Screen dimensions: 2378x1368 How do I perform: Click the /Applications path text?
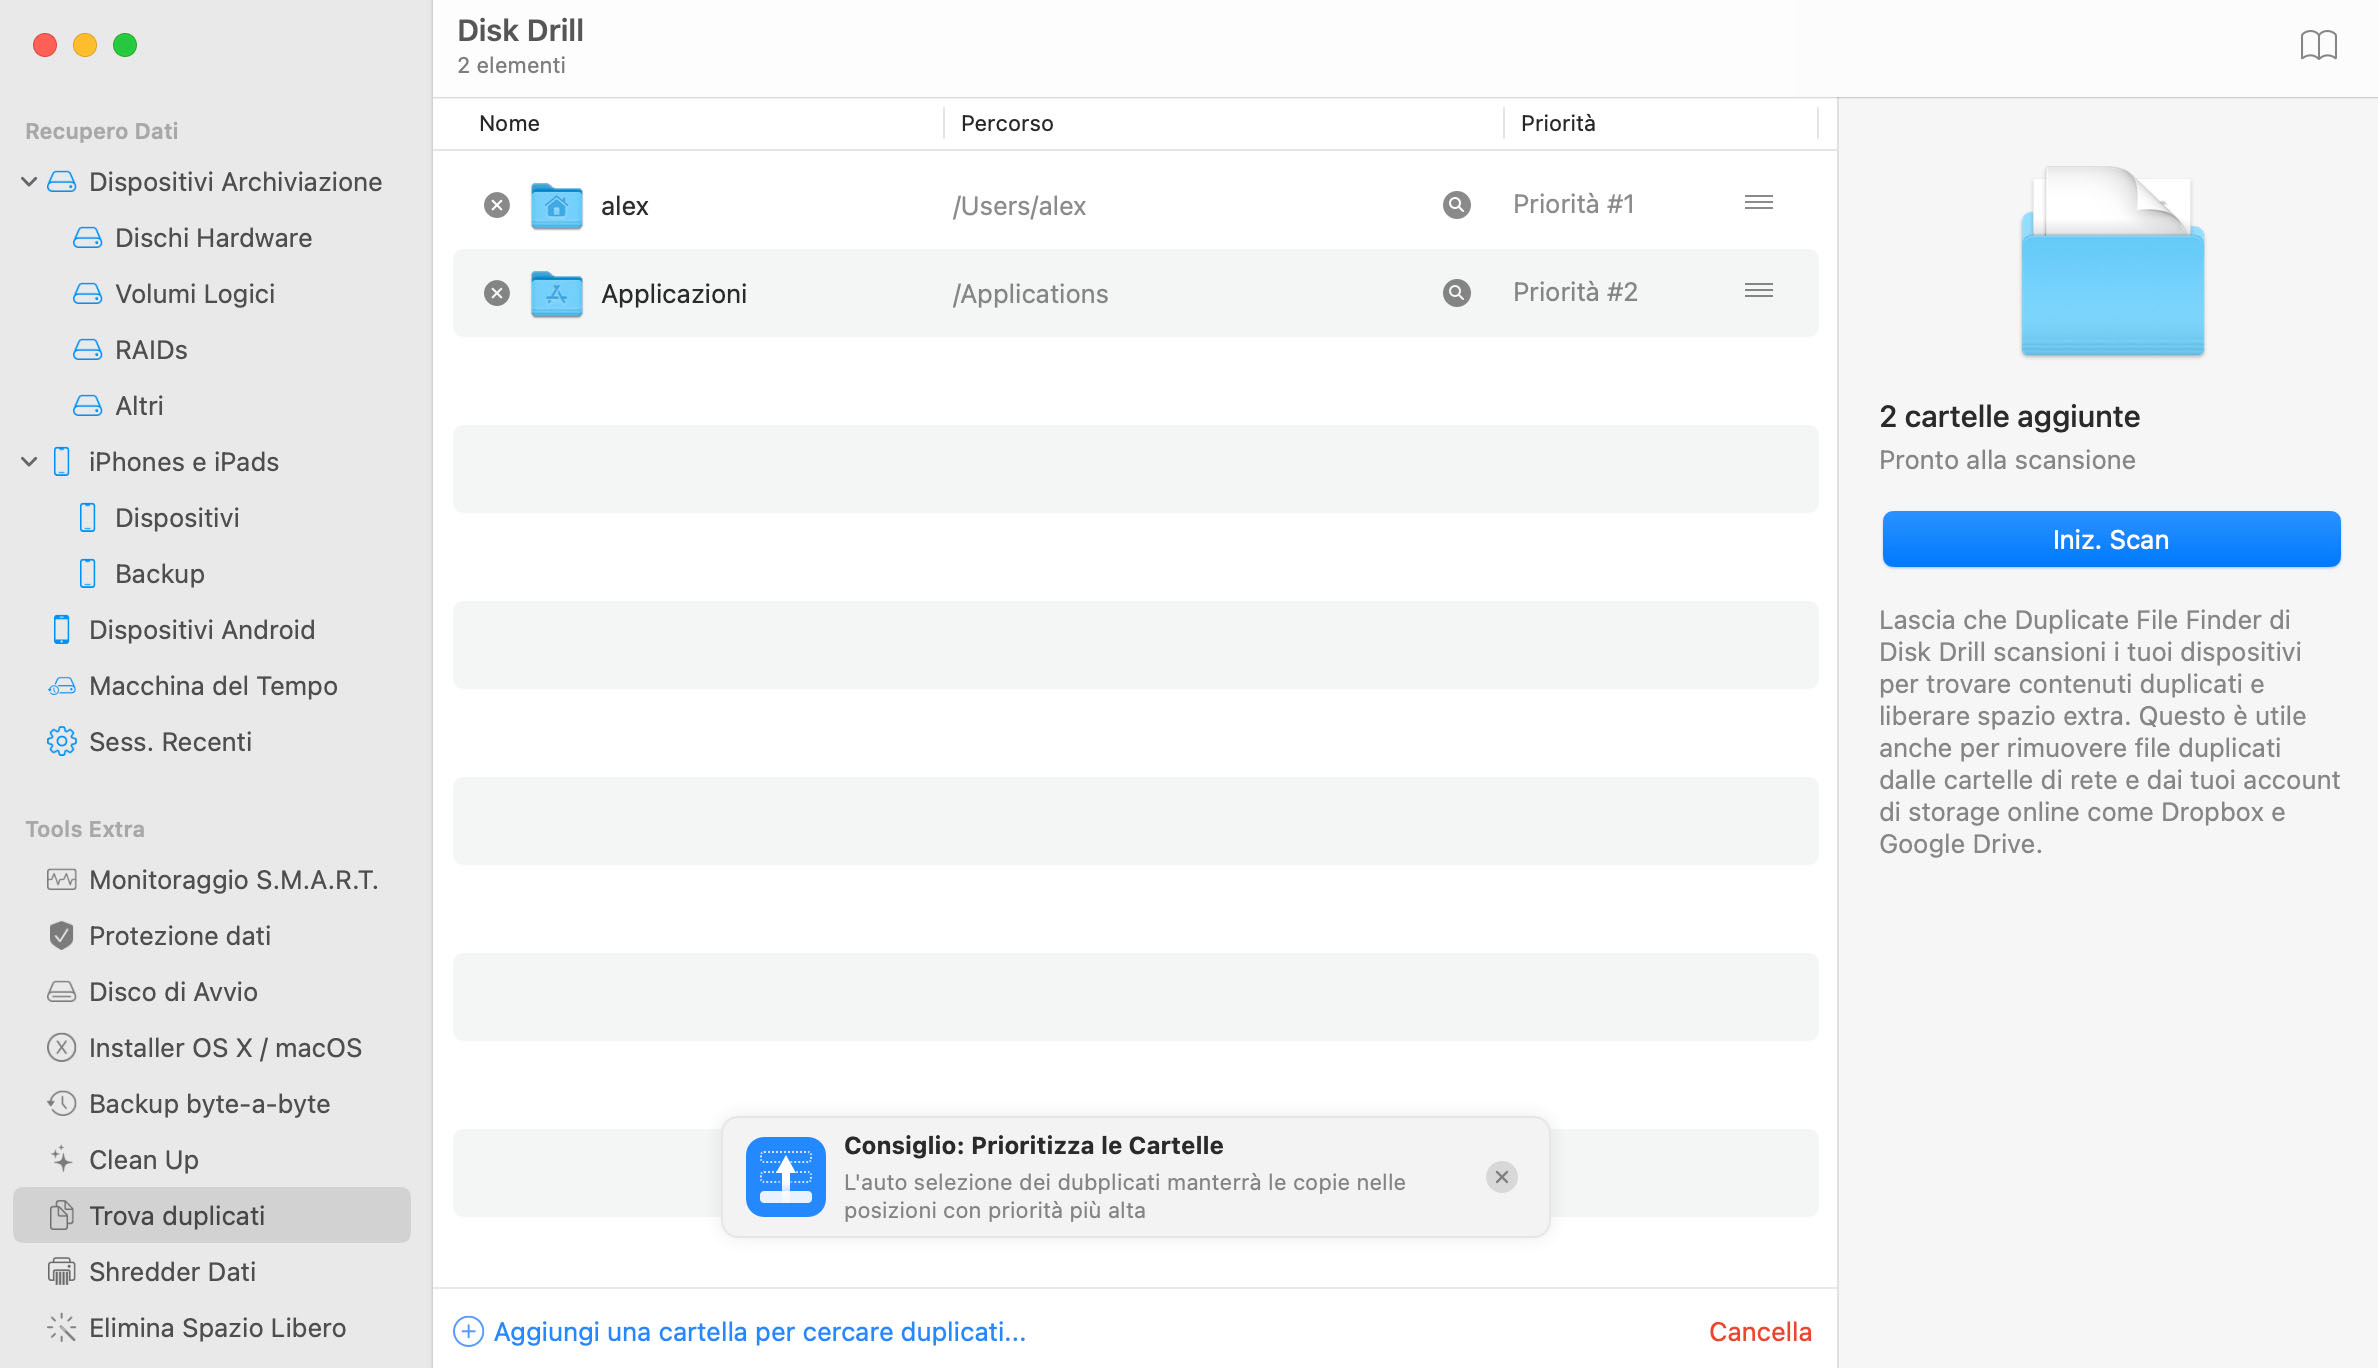1030,294
